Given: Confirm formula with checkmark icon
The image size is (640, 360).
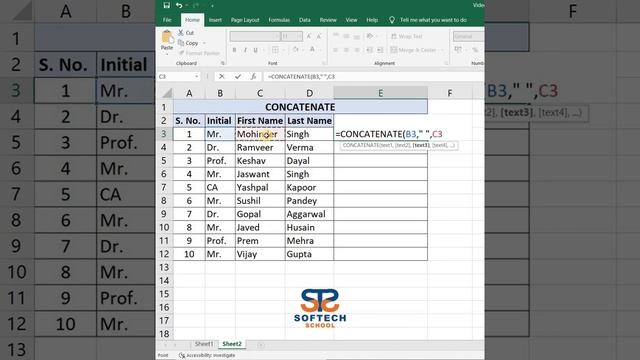Looking at the screenshot, I should [x=238, y=76].
